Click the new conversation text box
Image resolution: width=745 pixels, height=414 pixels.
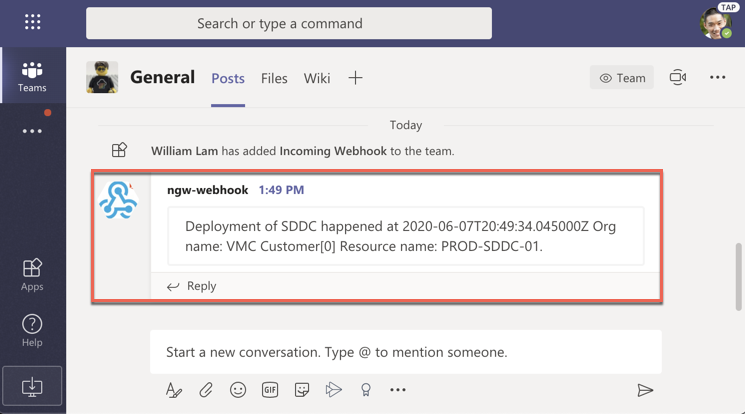[405, 352]
